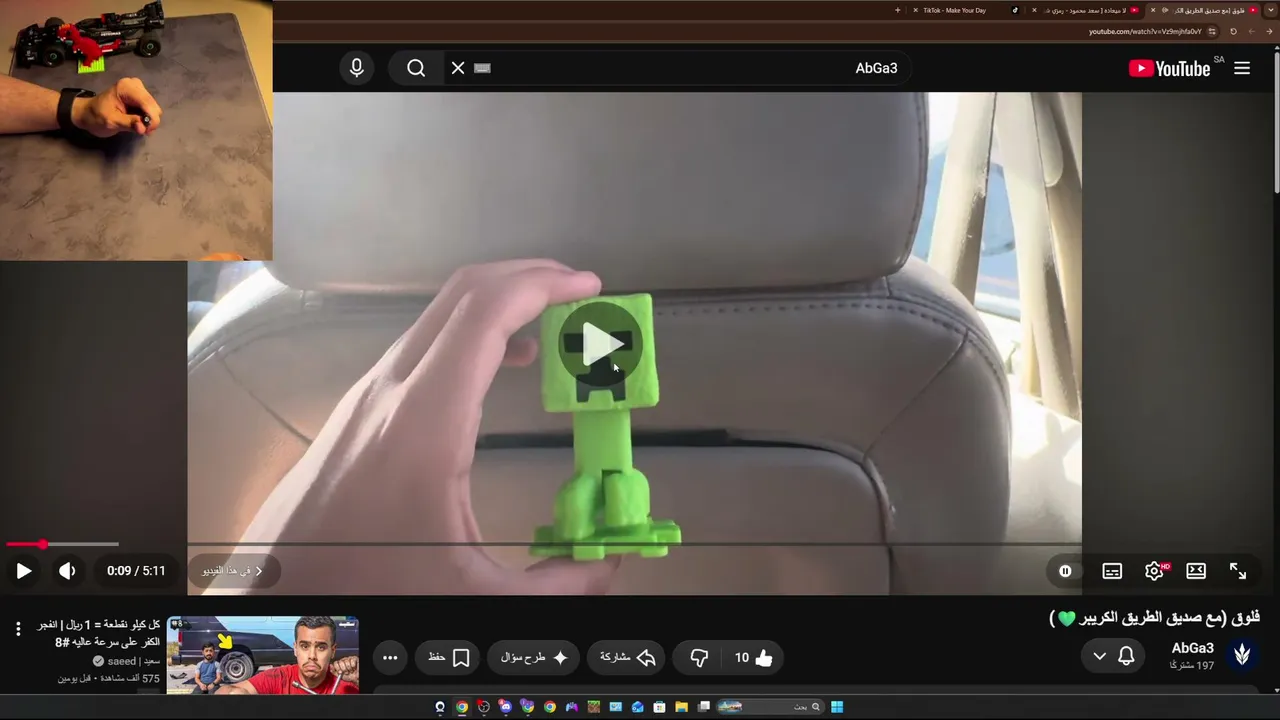Open the suggested video title link
The width and height of the screenshot is (1280, 720).
coord(99,633)
